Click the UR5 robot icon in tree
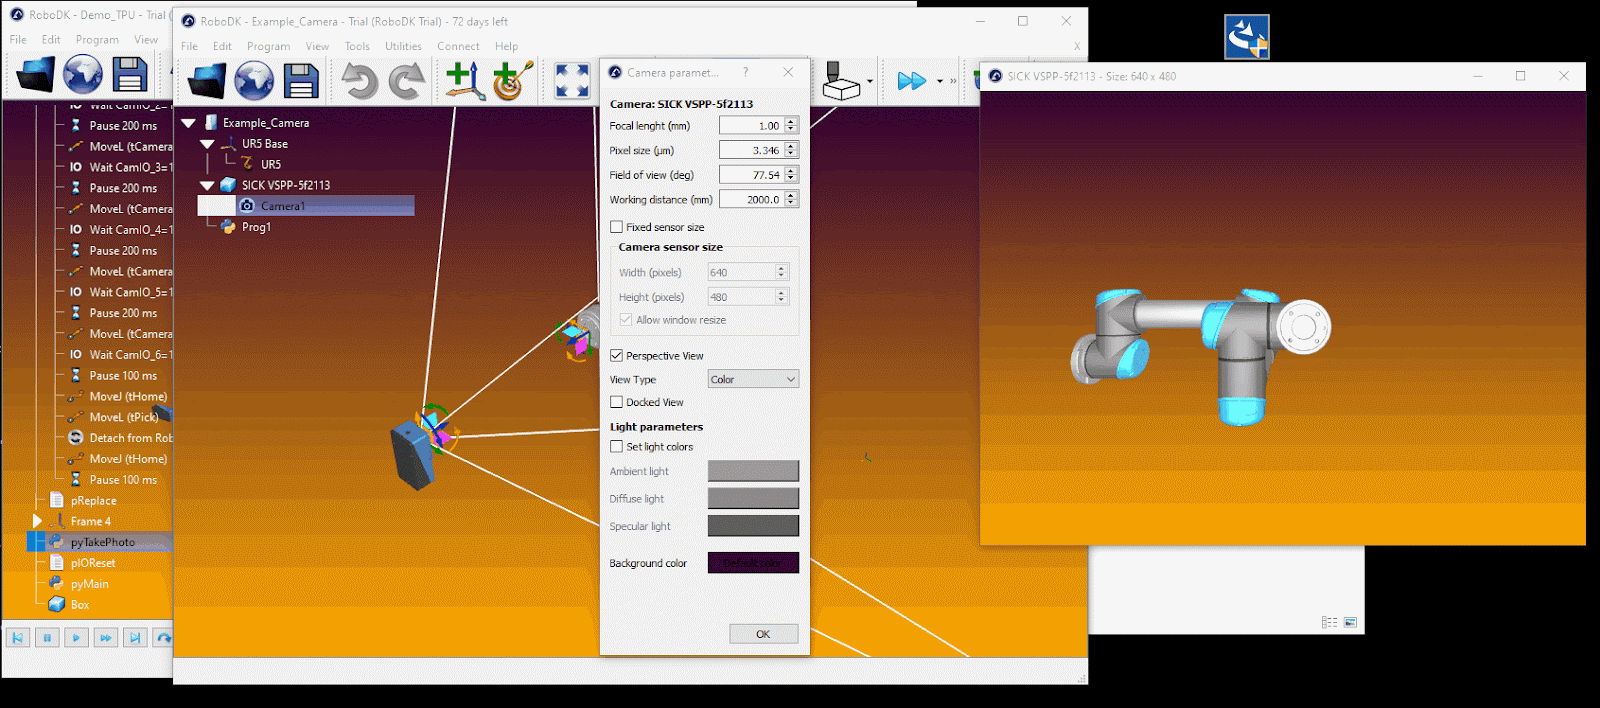The image size is (1600, 708). click(247, 164)
